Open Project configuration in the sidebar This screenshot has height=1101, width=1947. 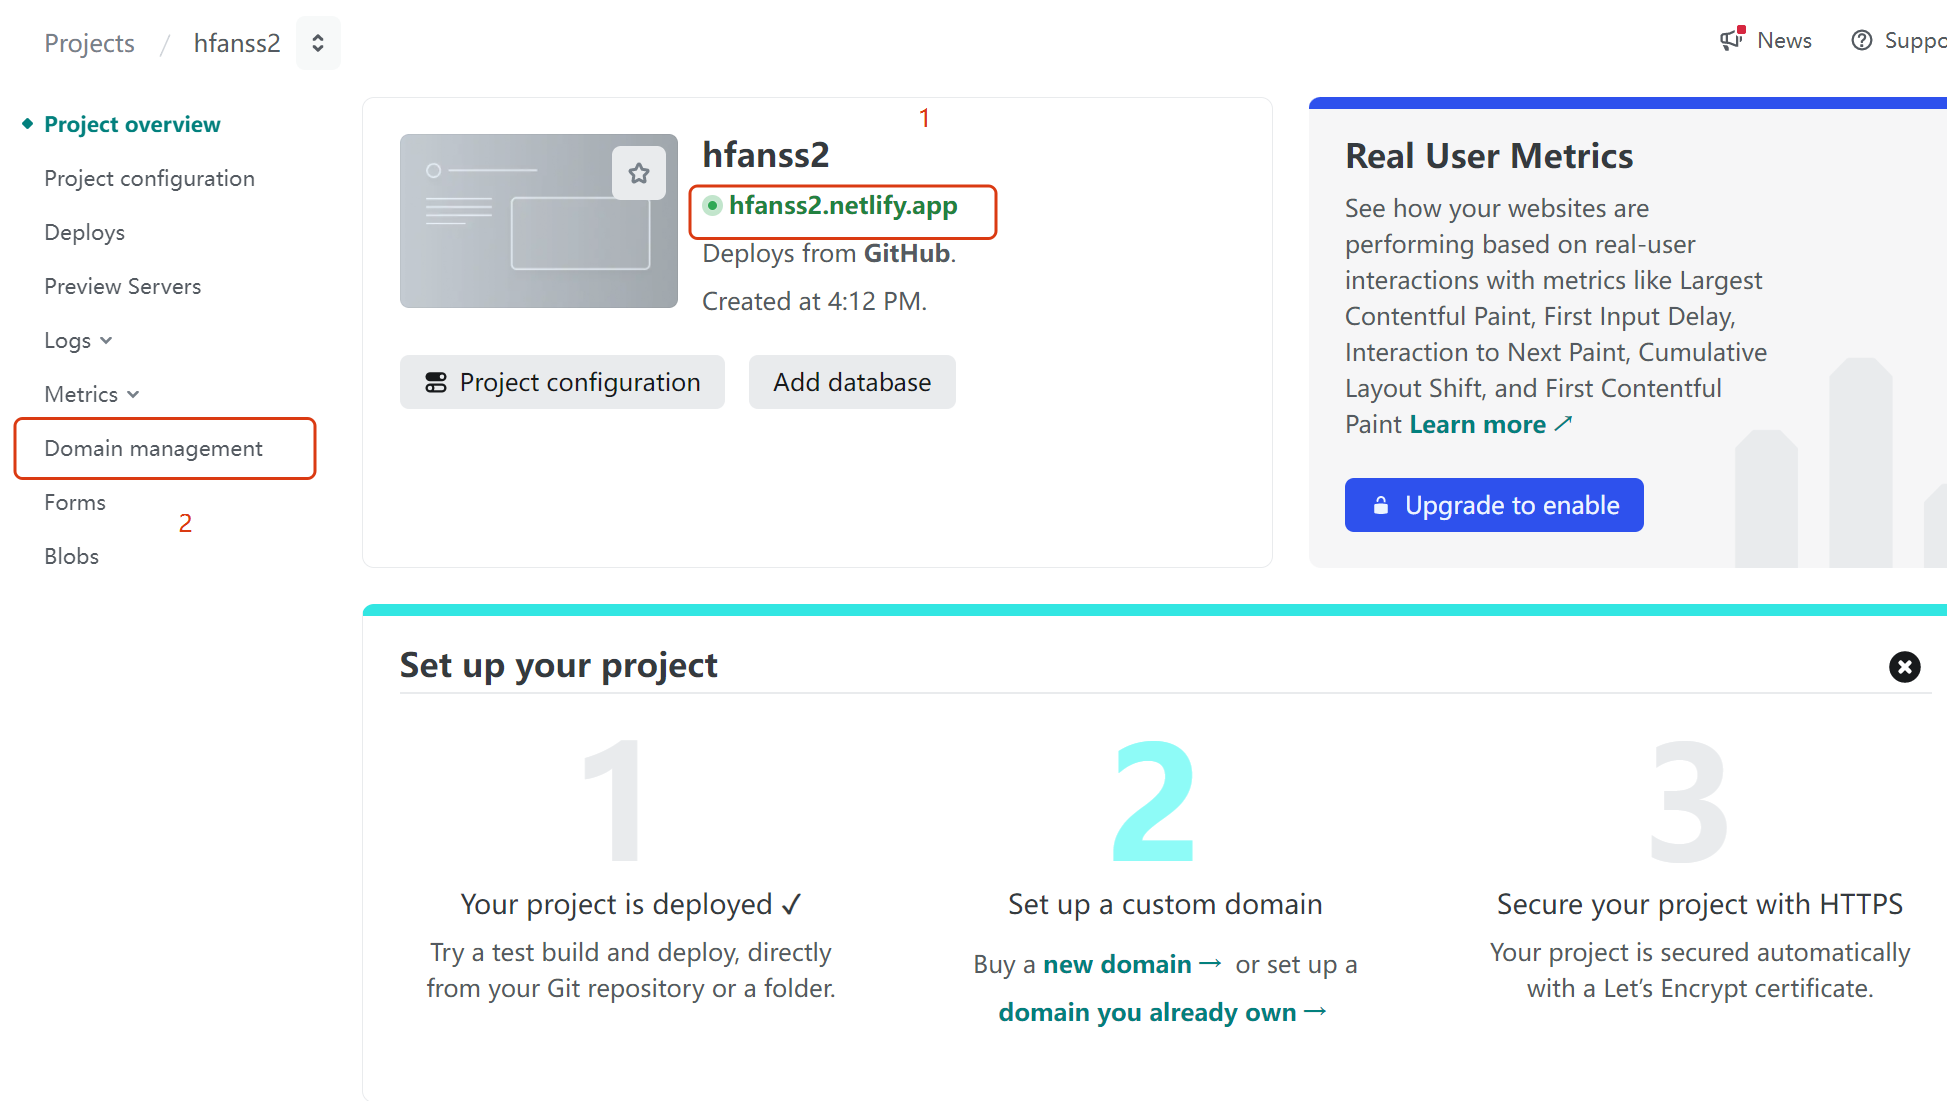(x=149, y=178)
